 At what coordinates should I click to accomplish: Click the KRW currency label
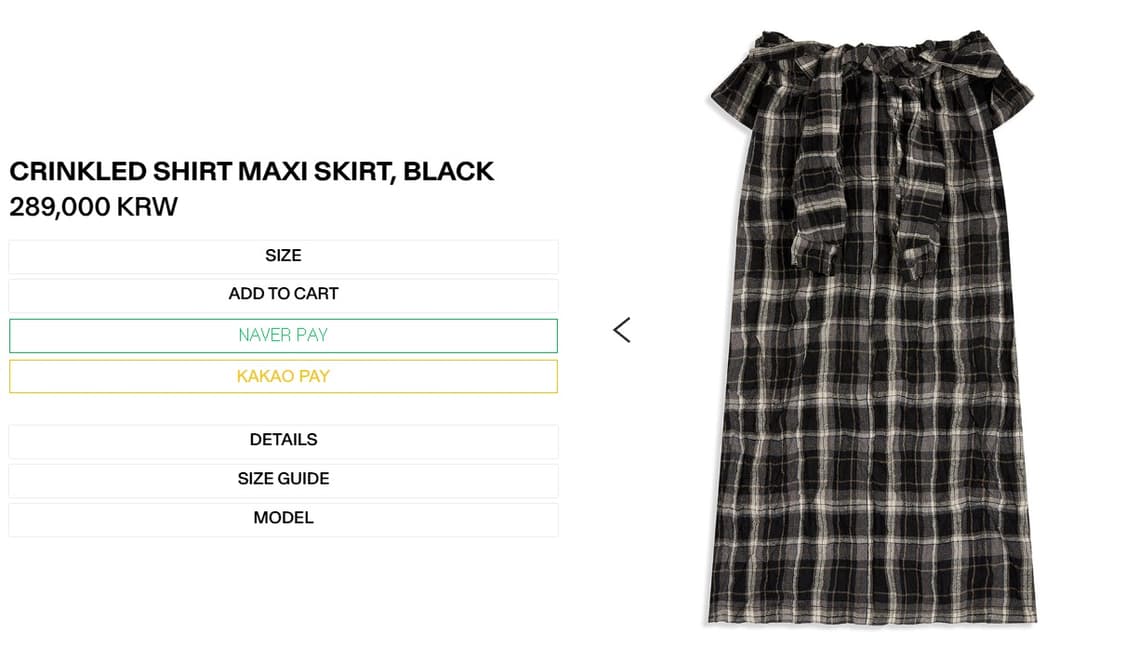(x=147, y=207)
